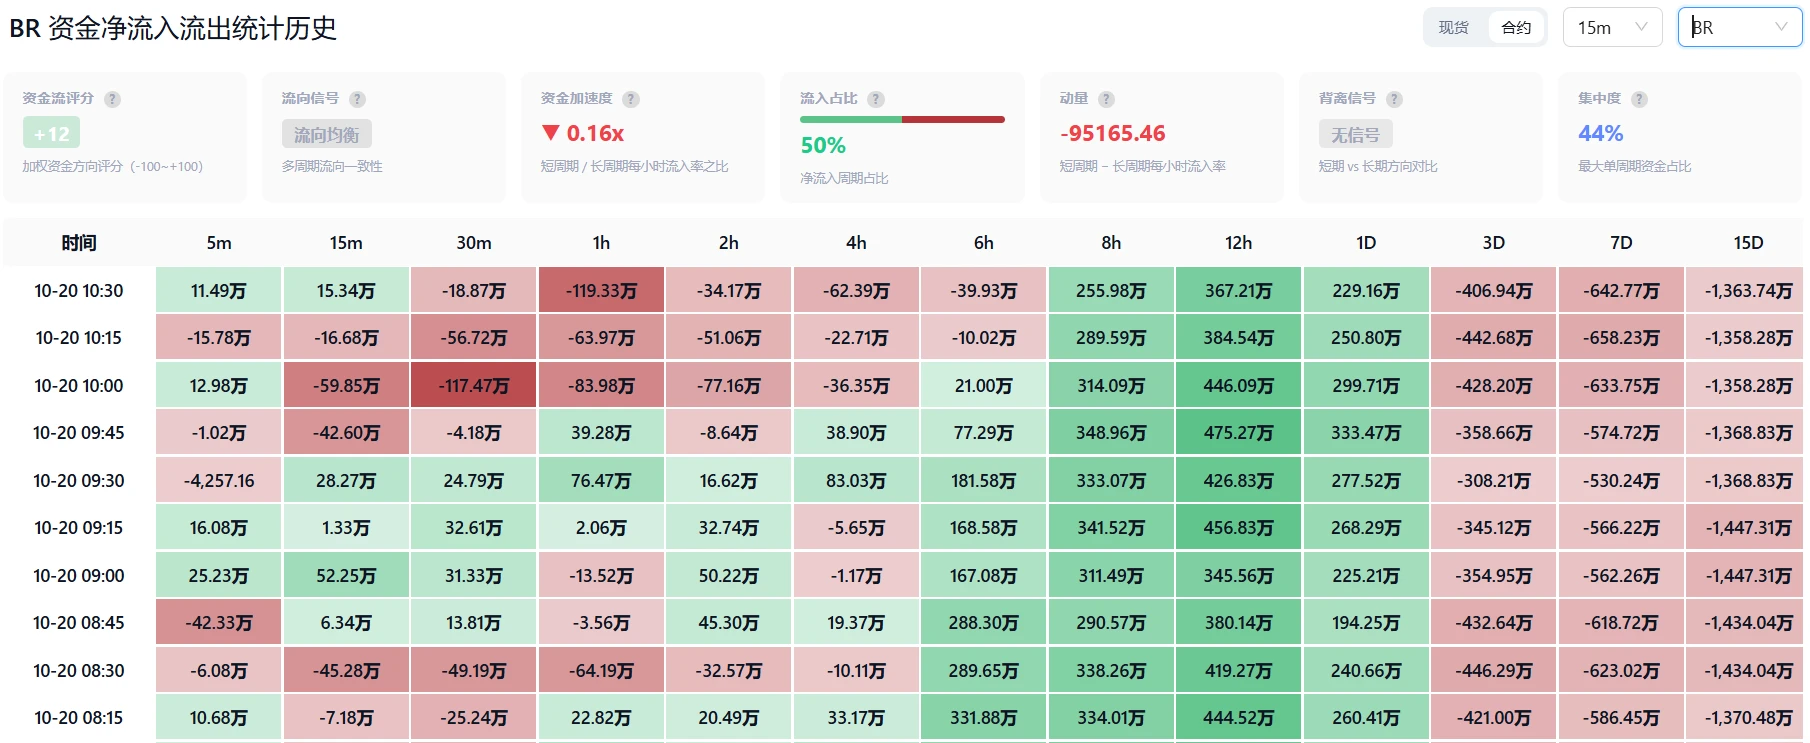Image resolution: width=1810 pixels, height=743 pixels.
Task: Click the 52.25万 cell in 15m column
Action: point(346,576)
